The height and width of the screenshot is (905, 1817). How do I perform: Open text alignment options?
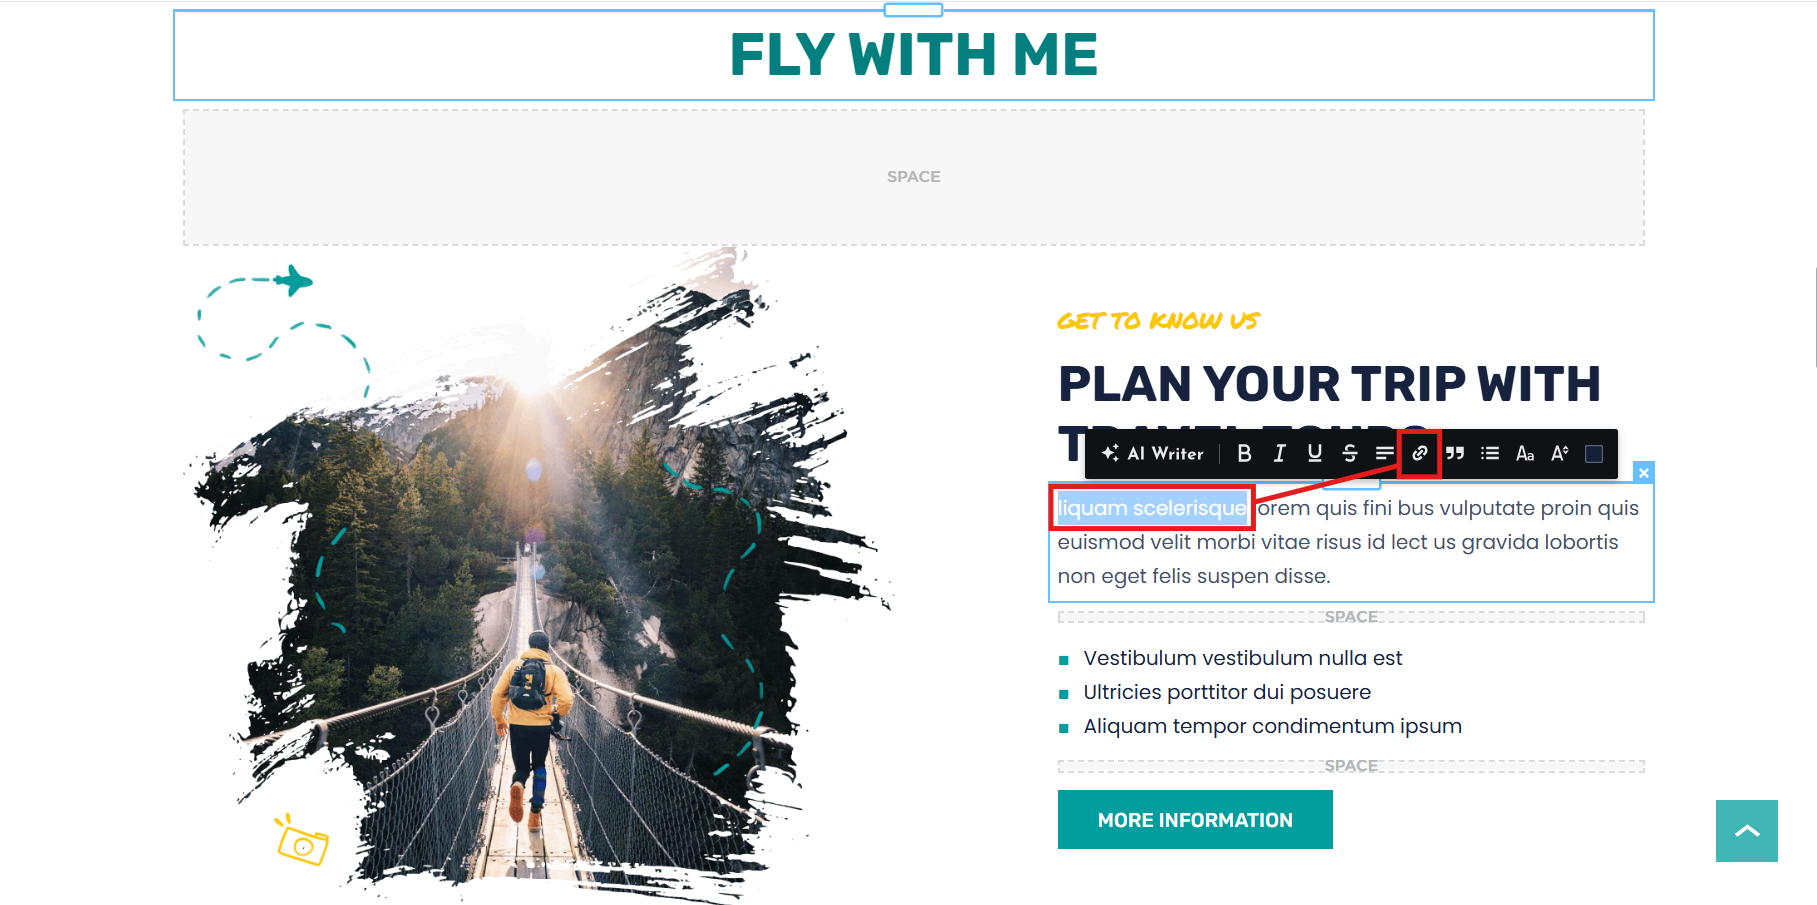1384,453
